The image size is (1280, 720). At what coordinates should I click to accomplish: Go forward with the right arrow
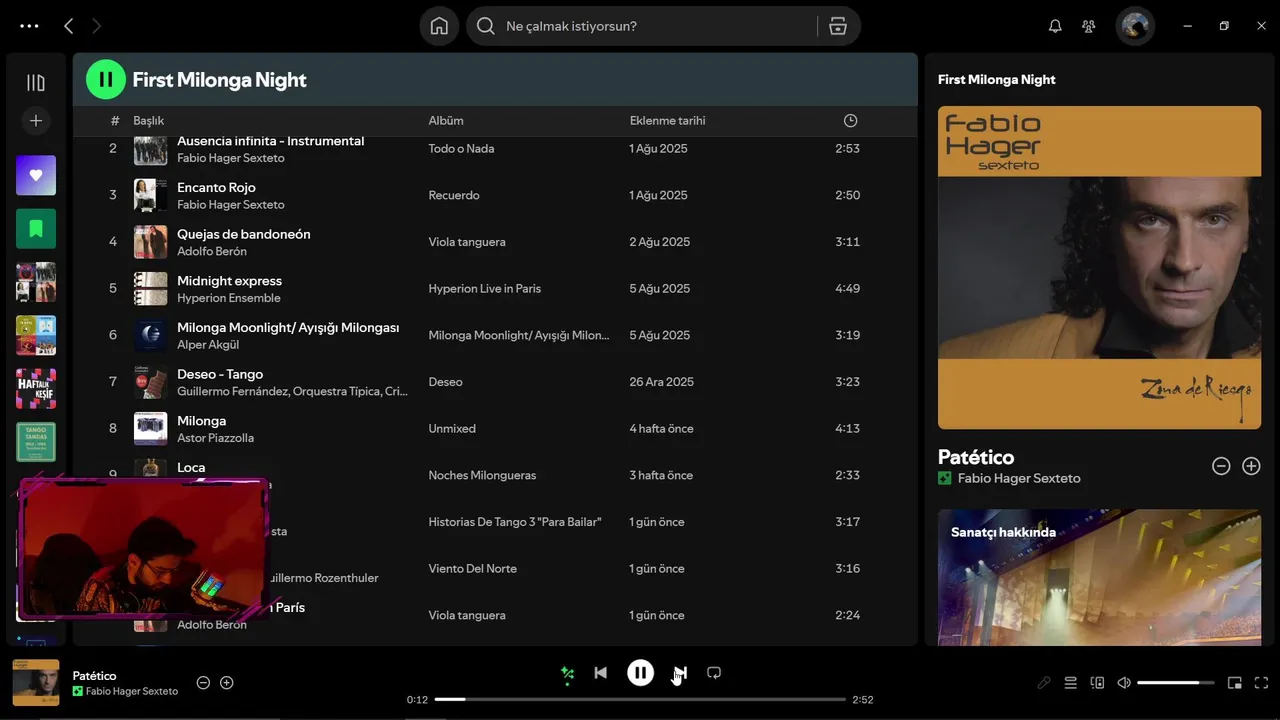96,27
